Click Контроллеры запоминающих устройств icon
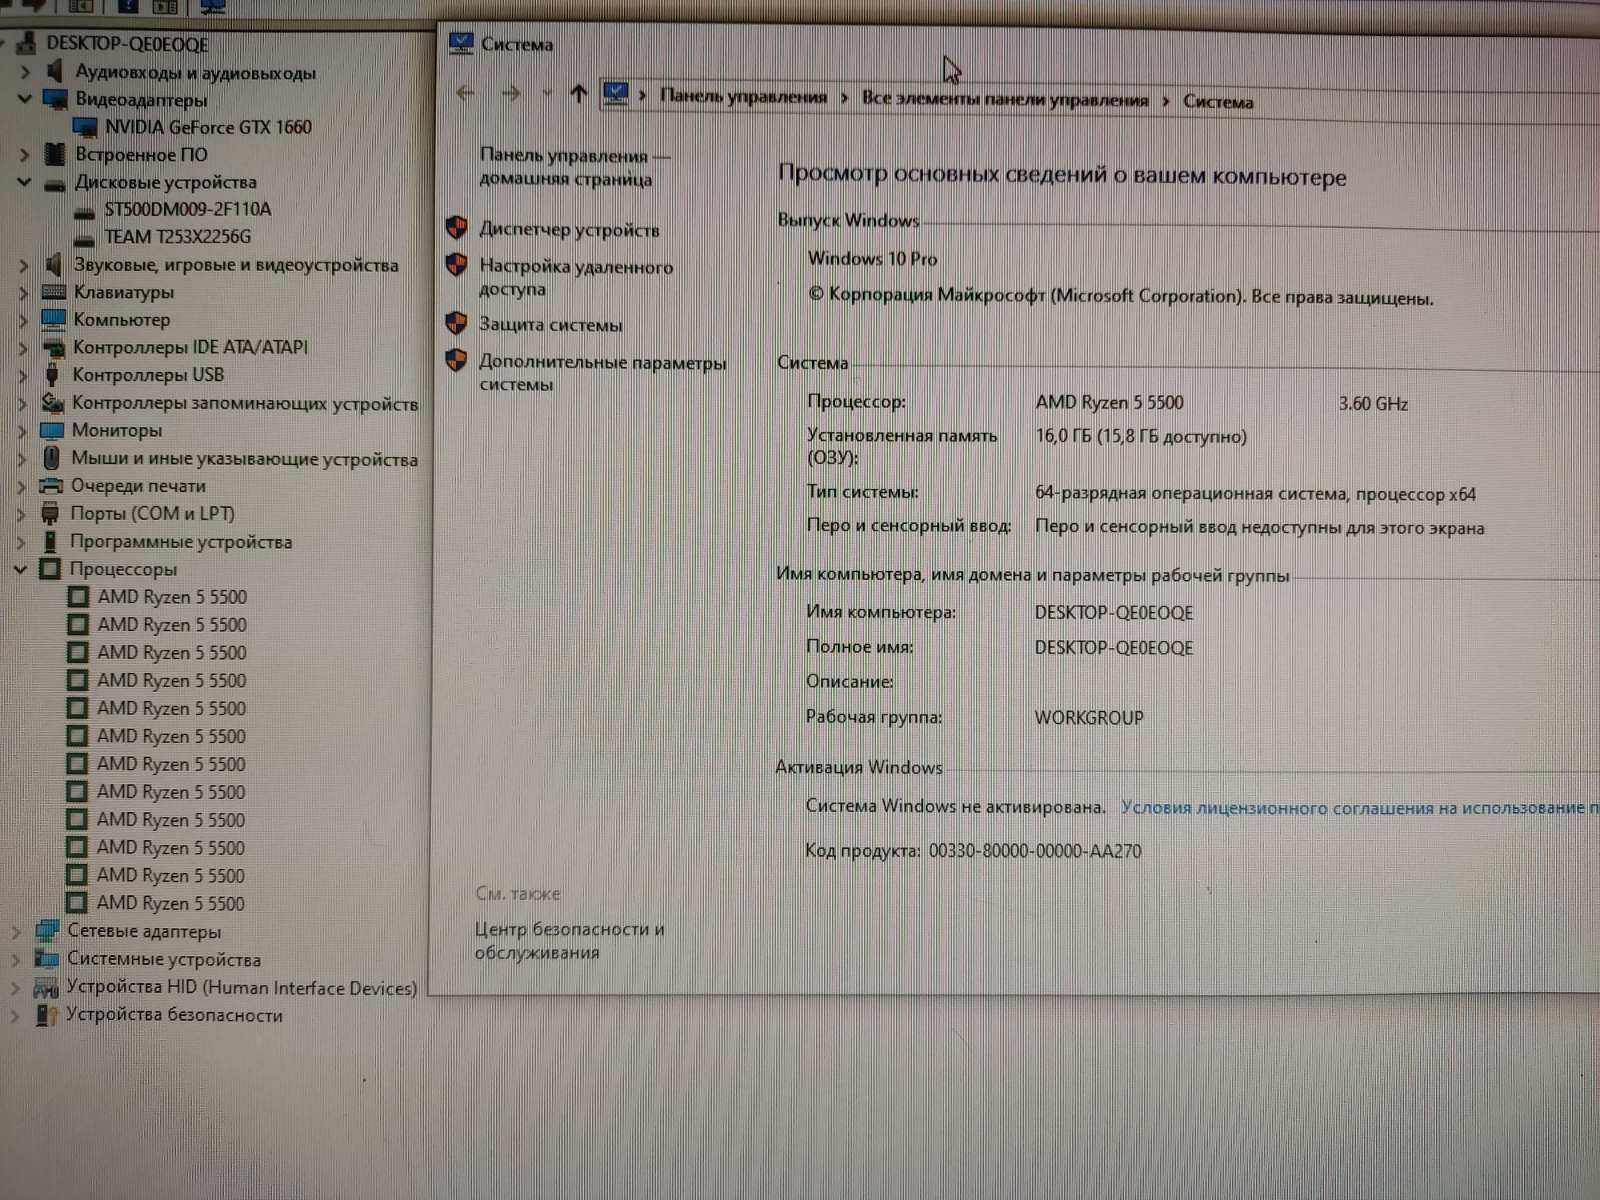The height and width of the screenshot is (1200, 1600). pos(52,403)
